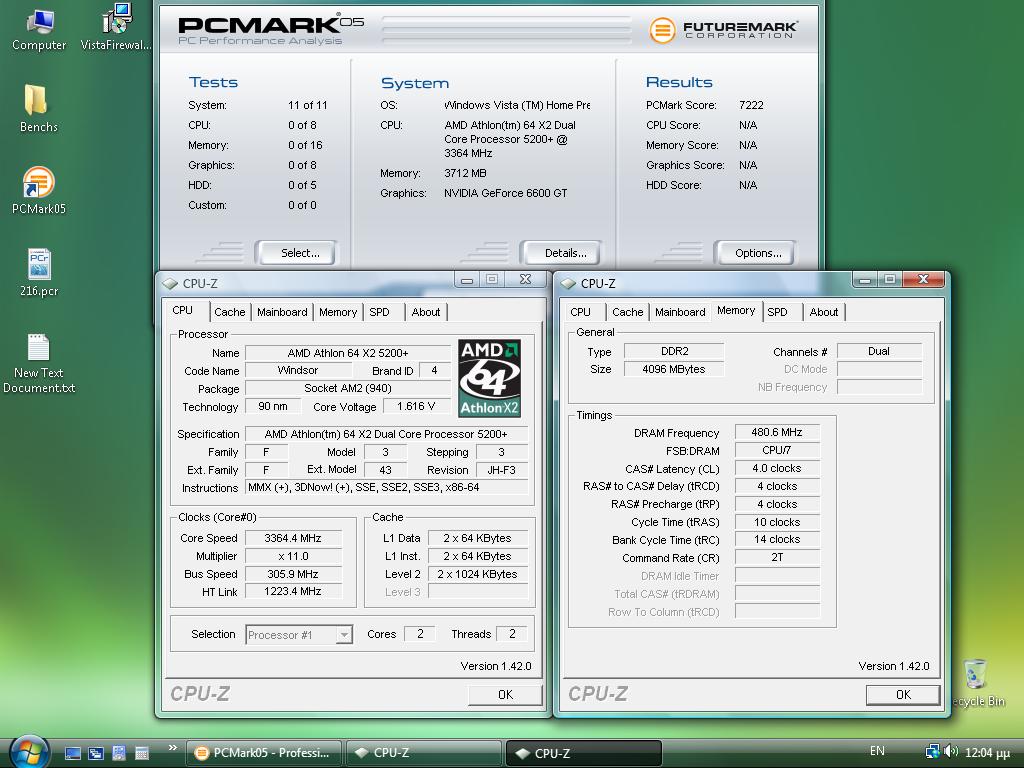Click the network tray icon
1024x768 pixels.
[x=932, y=752]
